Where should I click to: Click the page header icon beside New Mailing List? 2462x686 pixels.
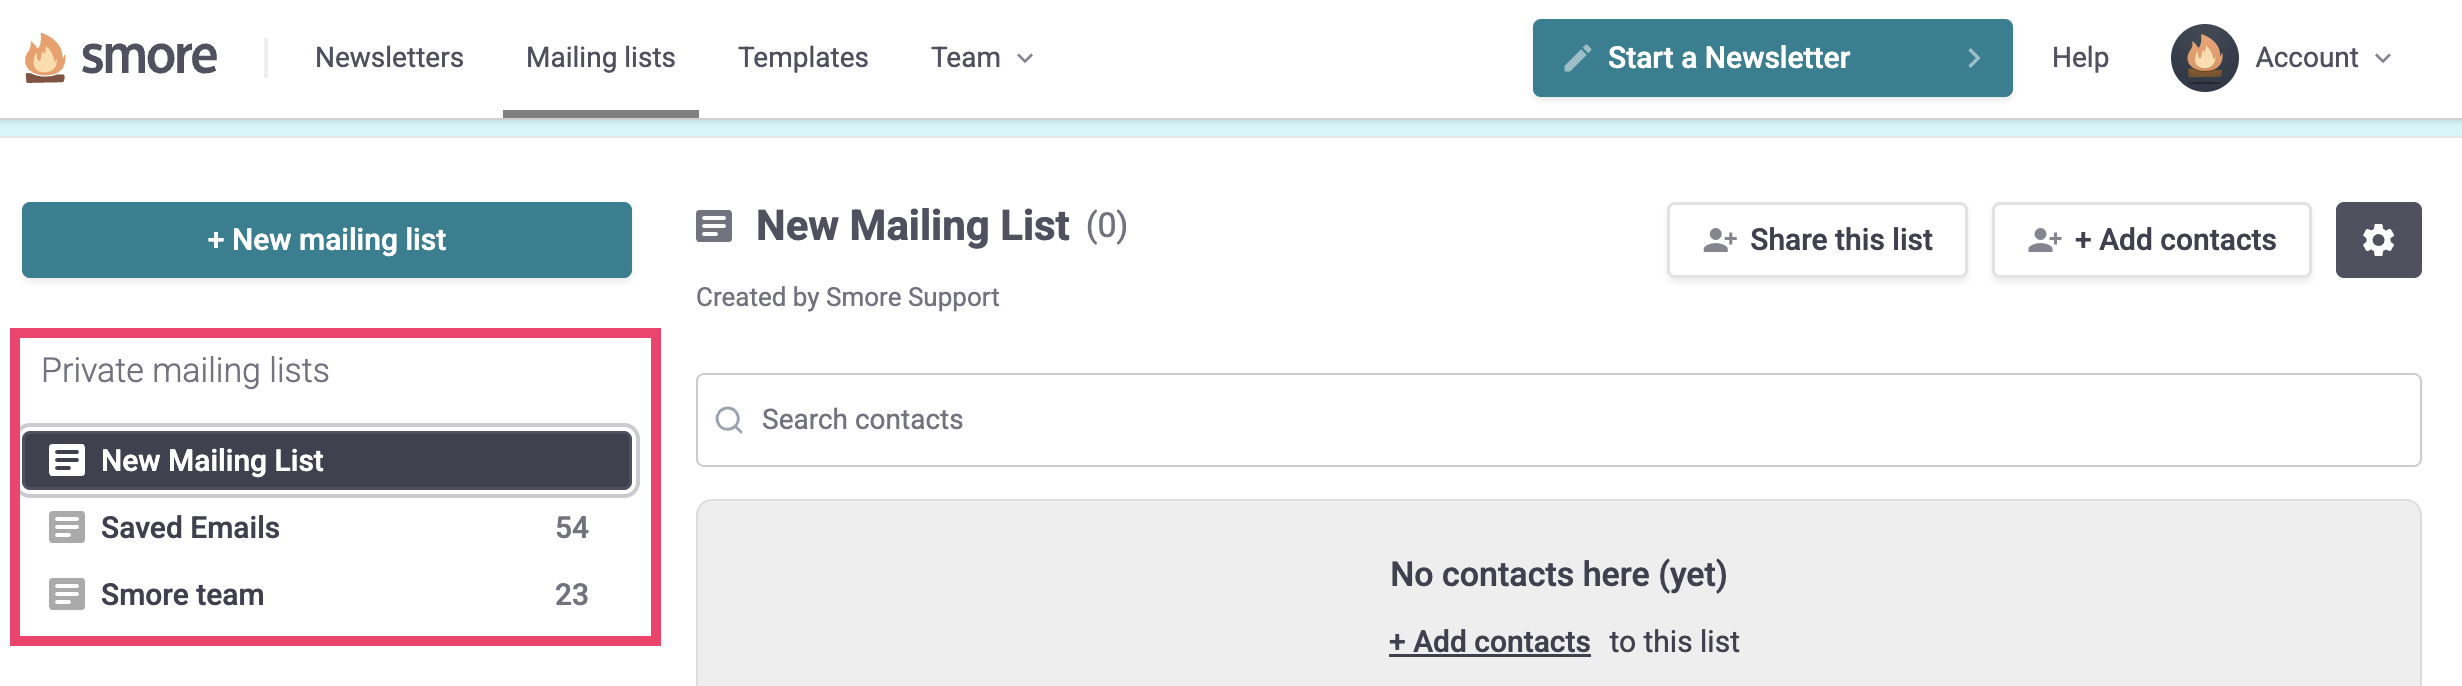(x=716, y=226)
